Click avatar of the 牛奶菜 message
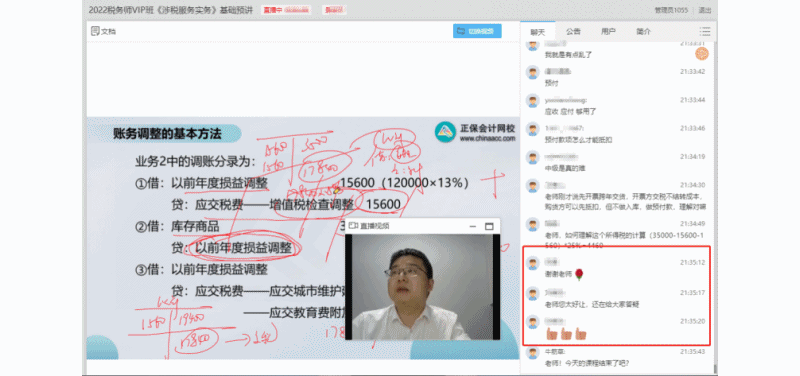Viewport: 800px width, 376px height. pos(533,353)
